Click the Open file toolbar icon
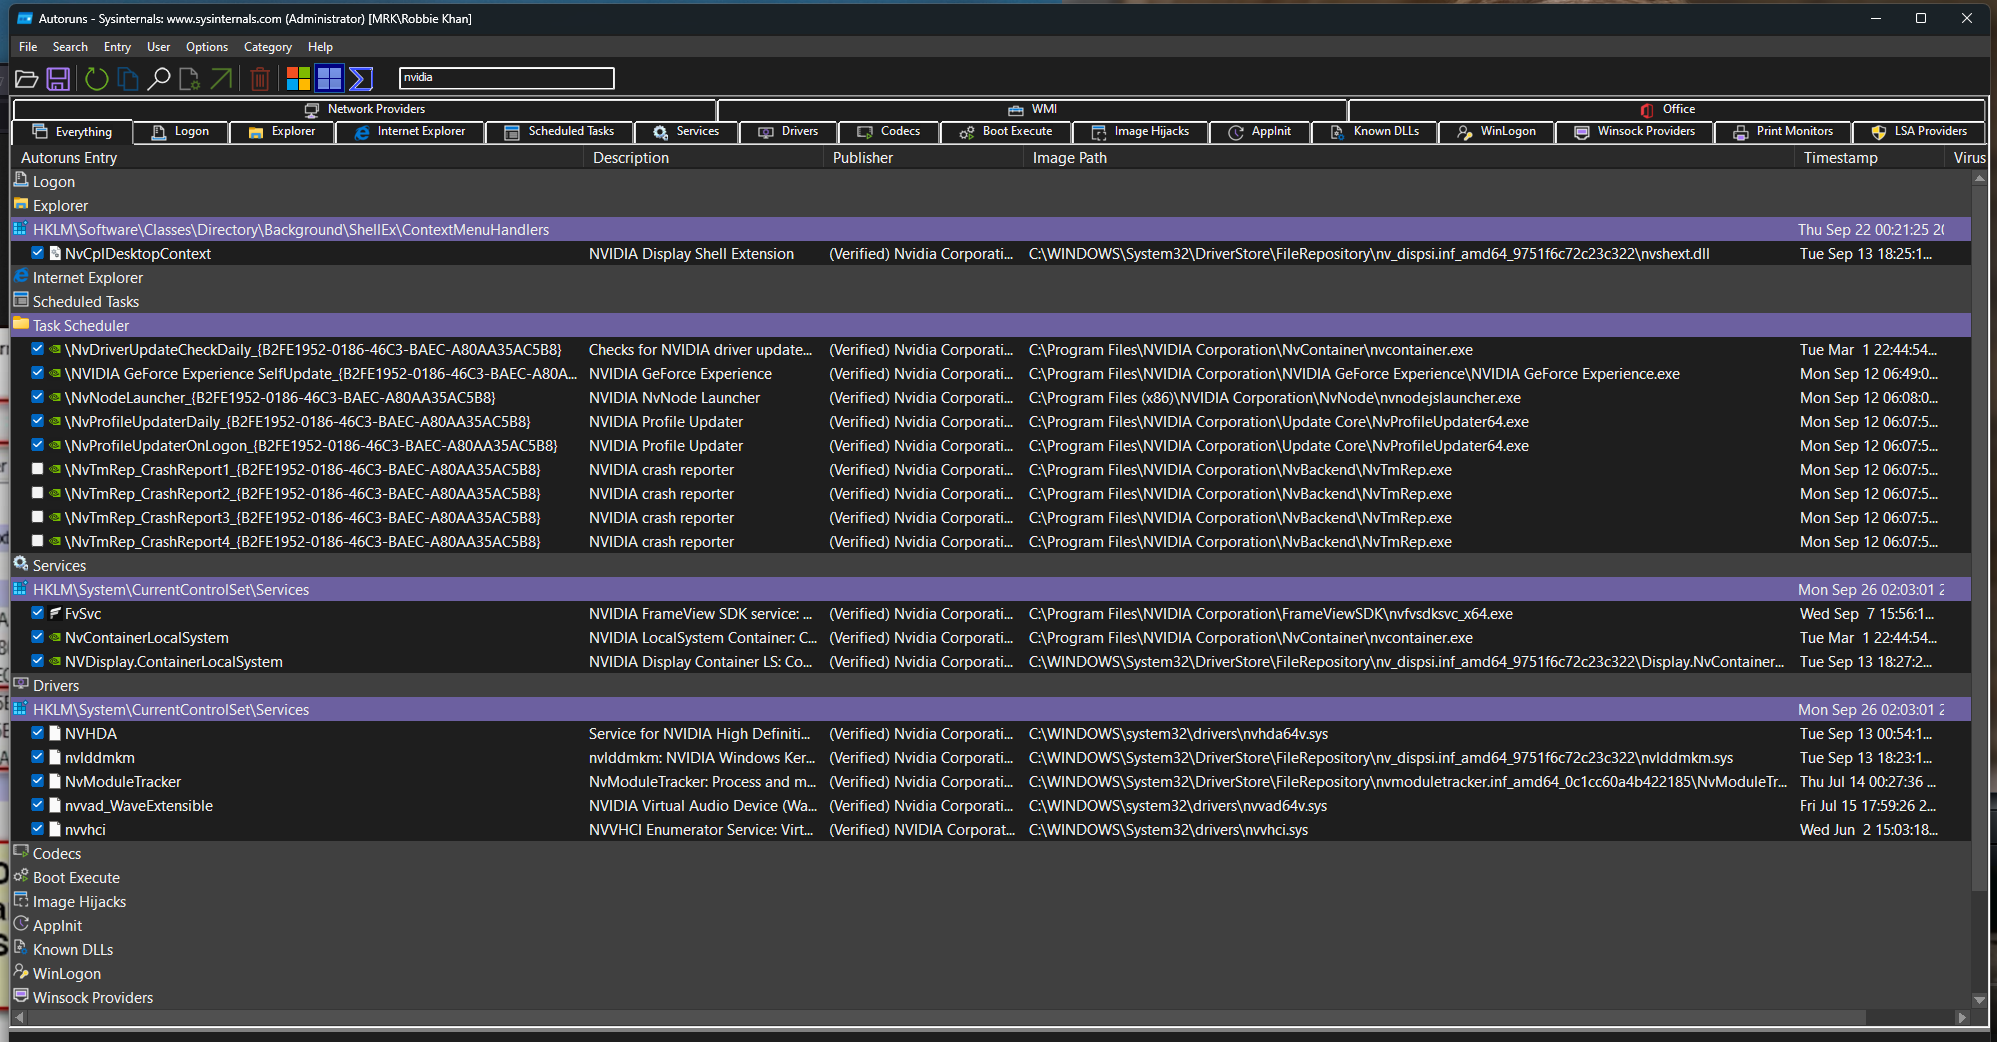The image size is (1997, 1042). coord(27,78)
